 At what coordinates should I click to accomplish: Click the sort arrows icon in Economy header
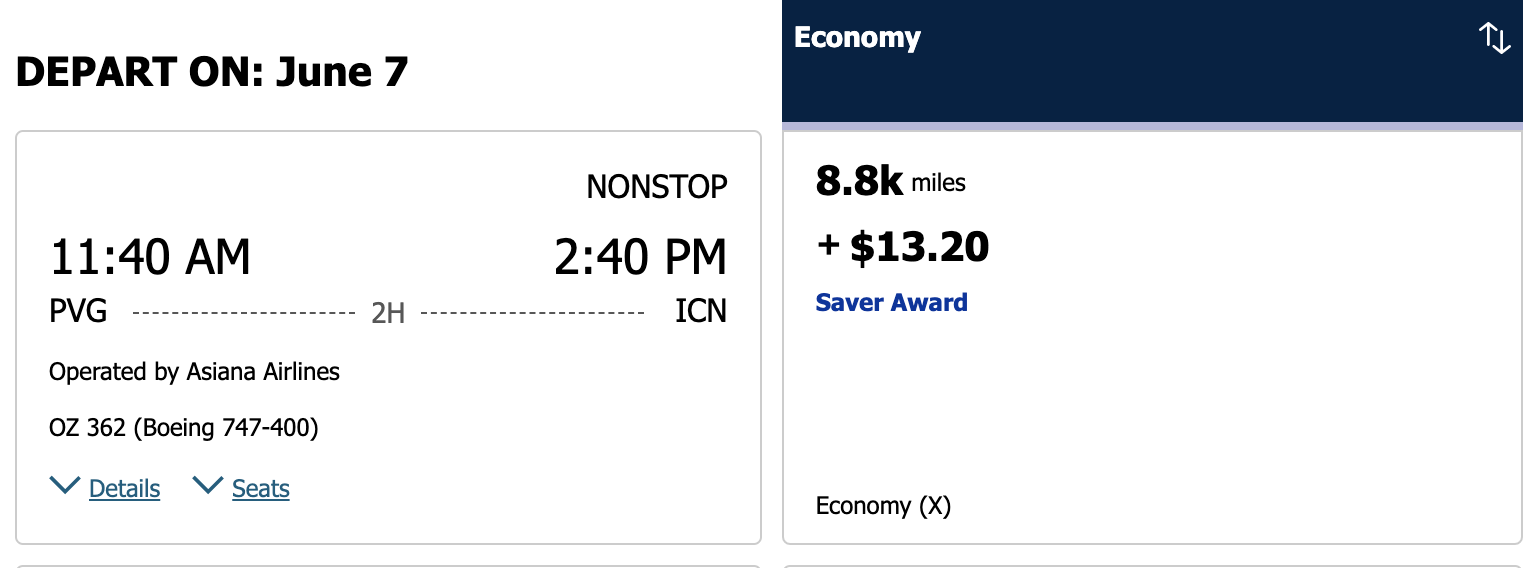(1494, 39)
